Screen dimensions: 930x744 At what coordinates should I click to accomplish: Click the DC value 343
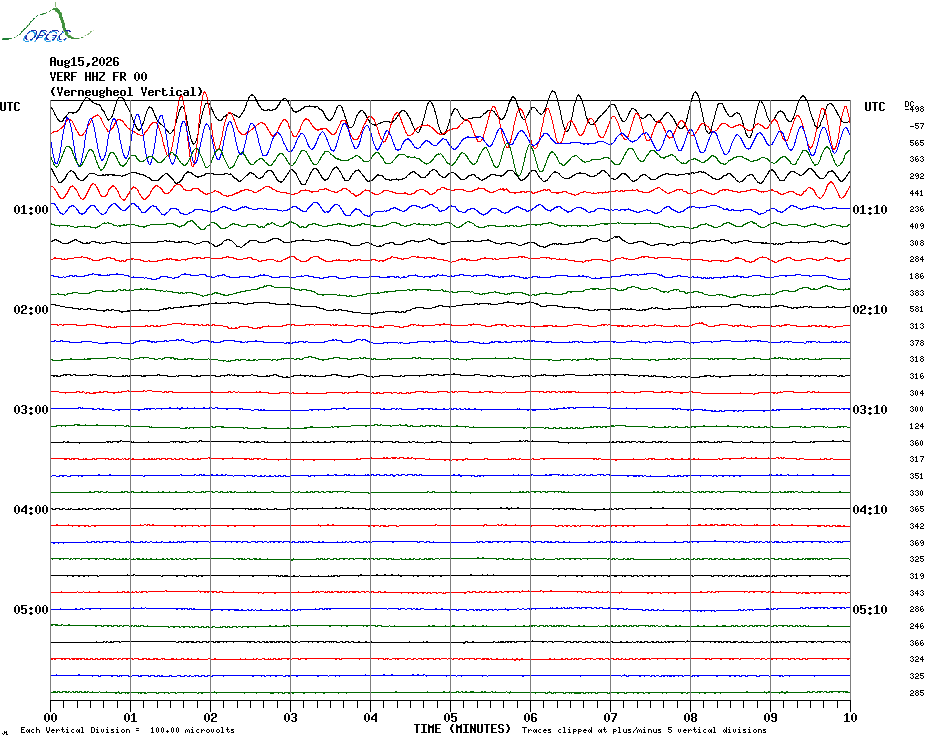(x=916, y=593)
